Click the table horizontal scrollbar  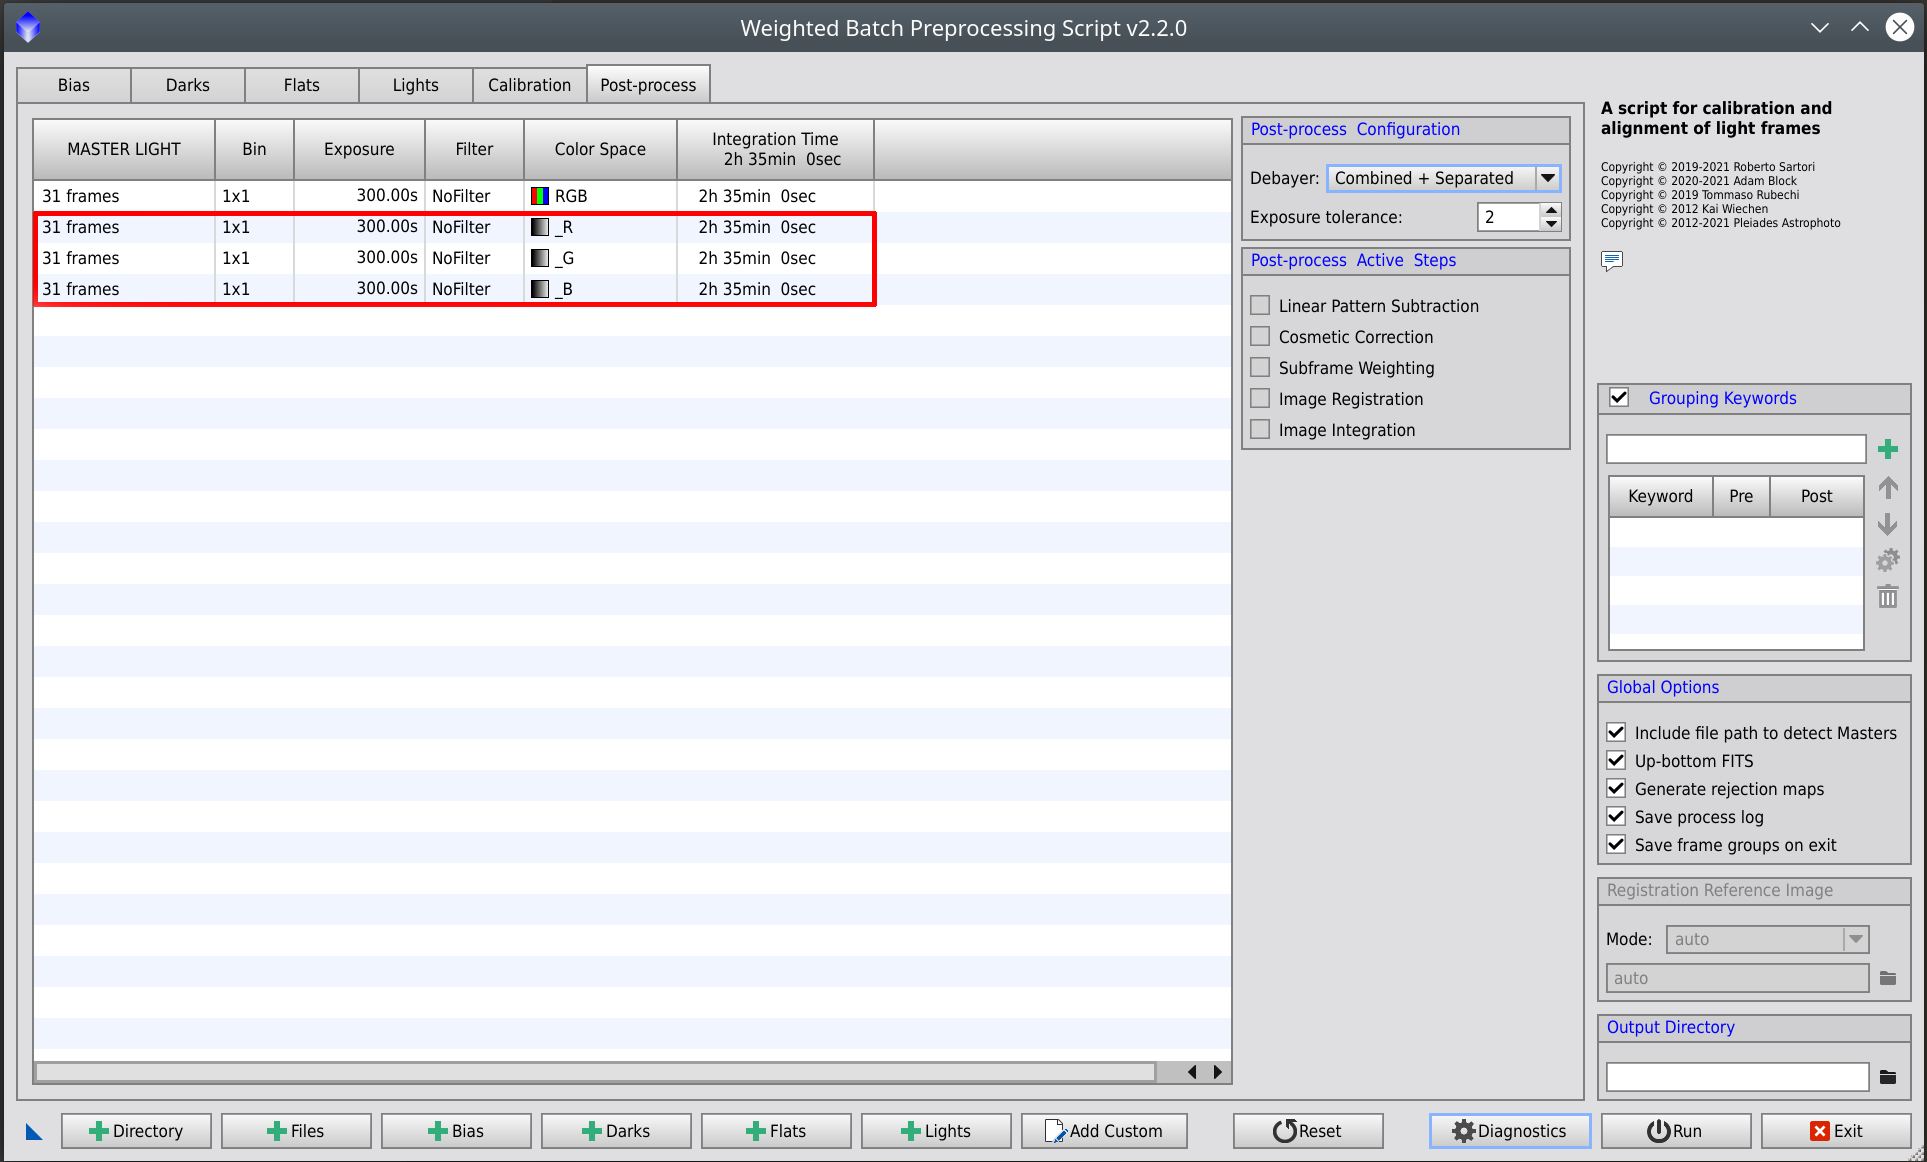click(x=595, y=1072)
